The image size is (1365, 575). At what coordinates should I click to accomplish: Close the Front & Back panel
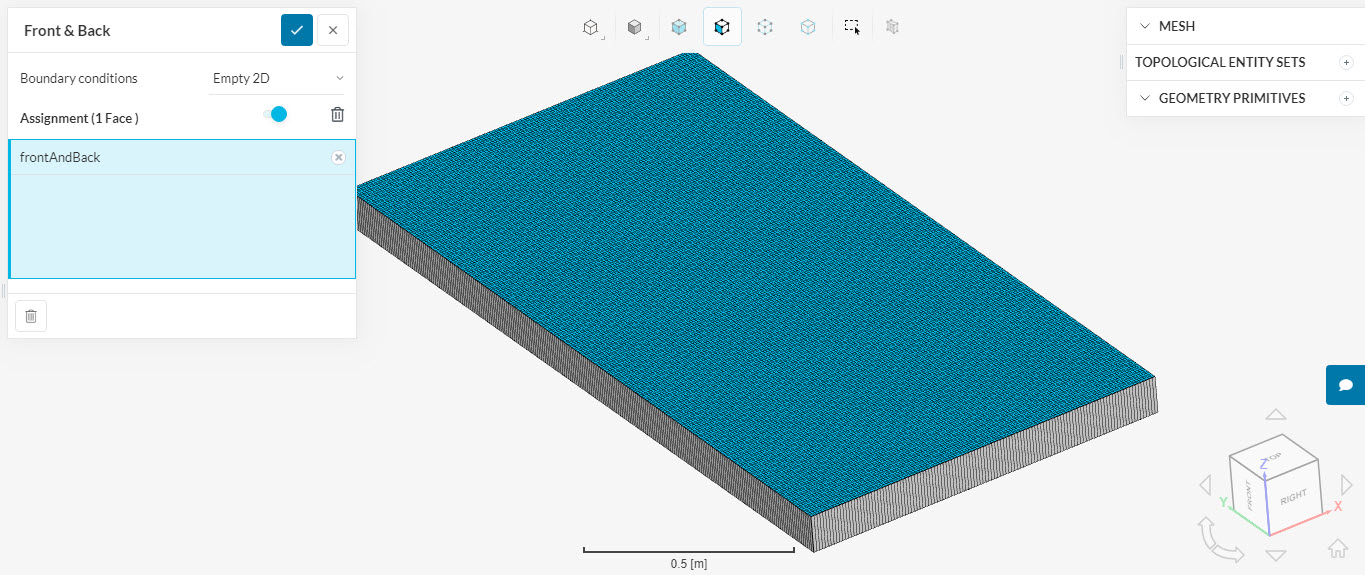click(x=333, y=30)
